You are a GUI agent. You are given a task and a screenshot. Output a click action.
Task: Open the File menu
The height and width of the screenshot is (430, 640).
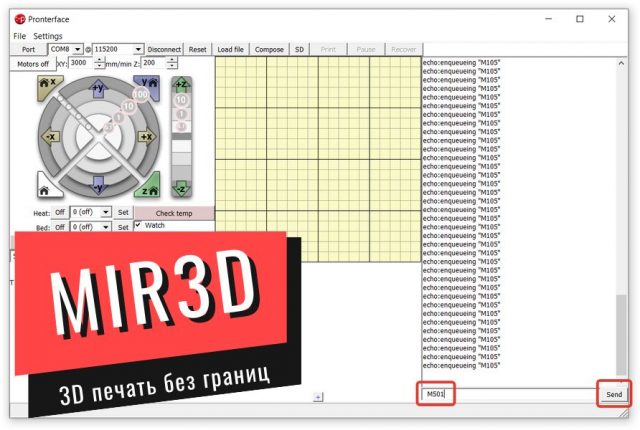[x=19, y=36]
